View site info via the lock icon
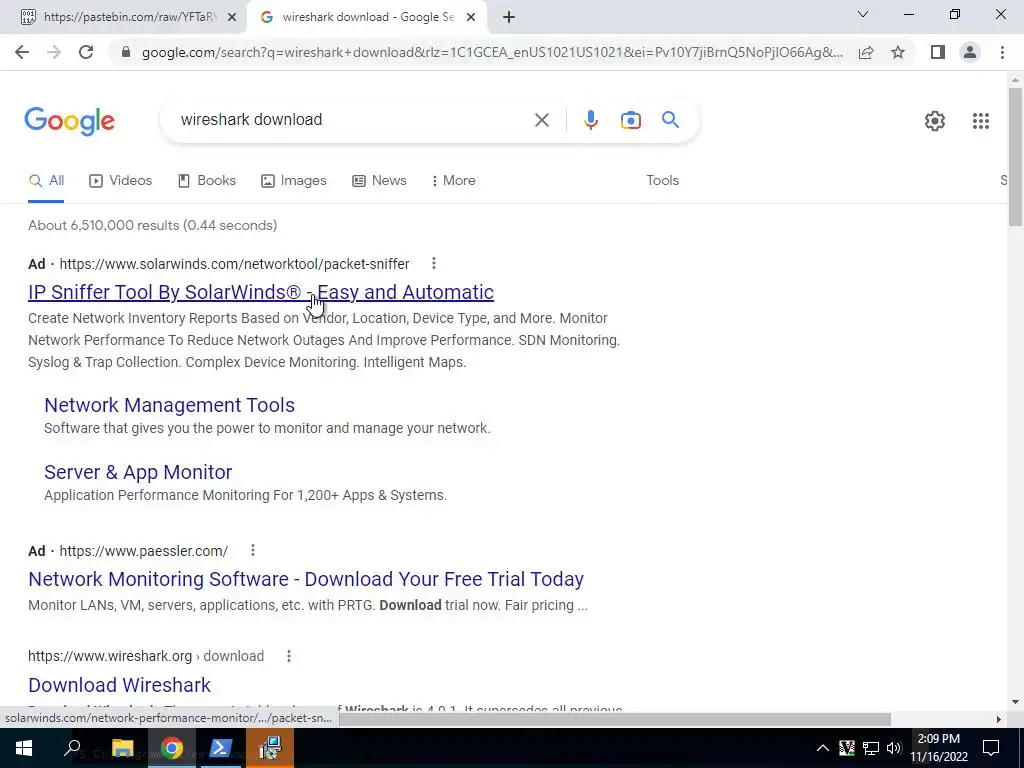 point(126,52)
